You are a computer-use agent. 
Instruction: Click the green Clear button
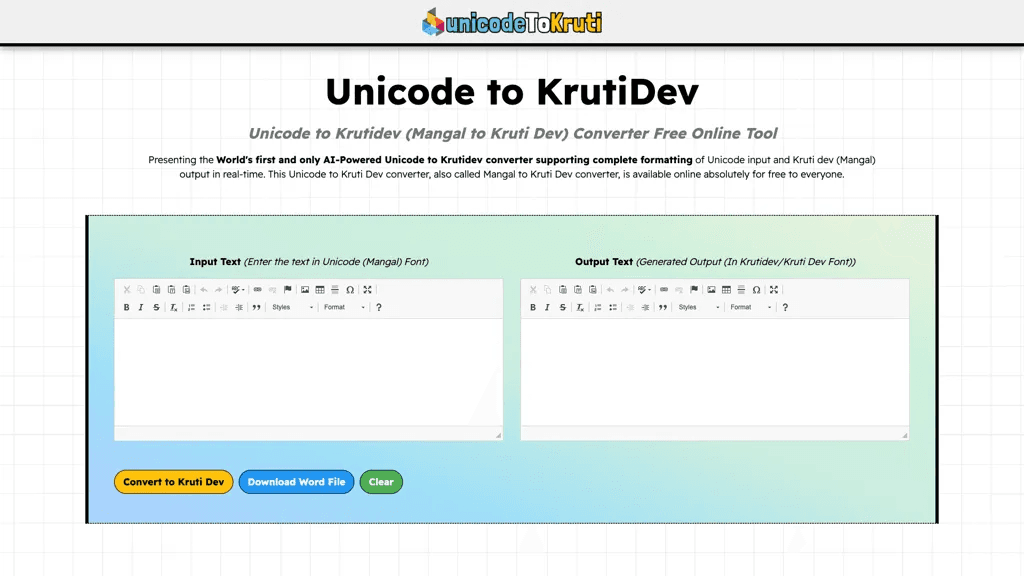coord(381,482)
